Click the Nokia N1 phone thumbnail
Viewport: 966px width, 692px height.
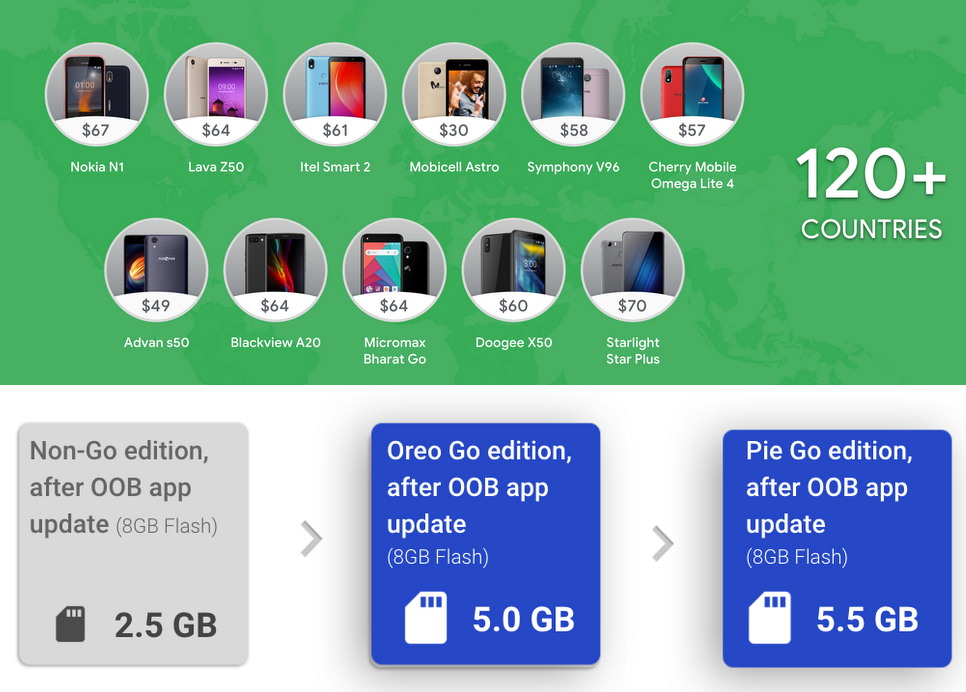[x=97, y=94]
